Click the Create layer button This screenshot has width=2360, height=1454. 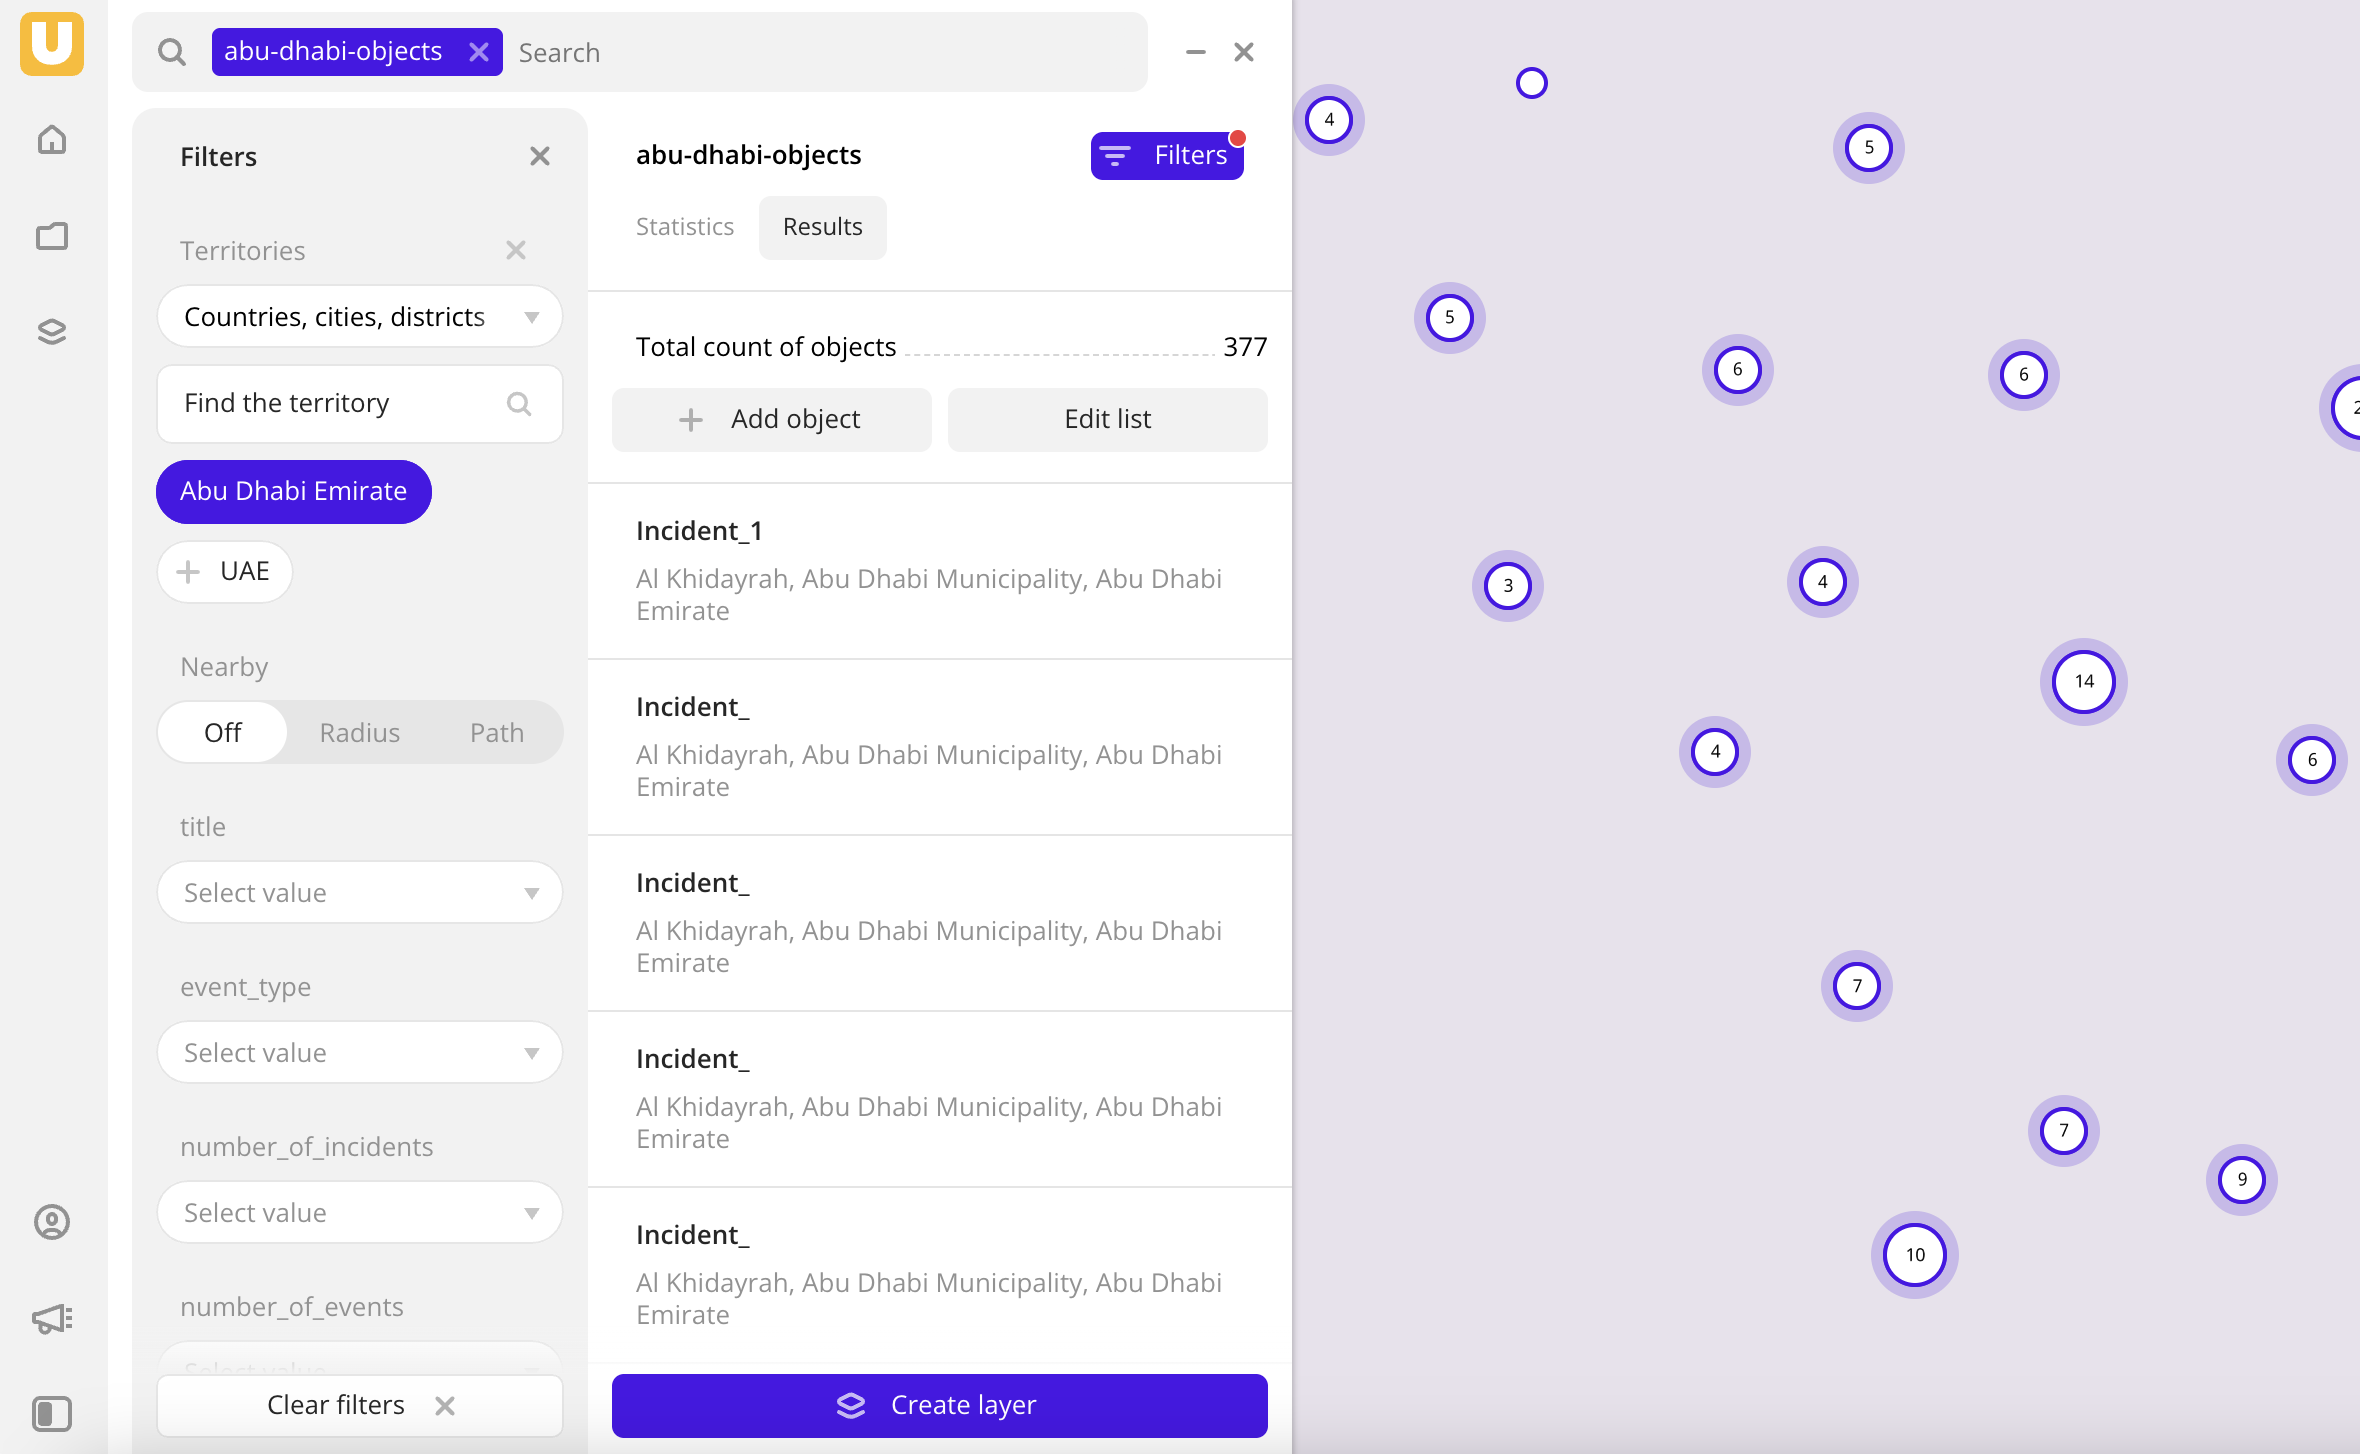(941, 1403)
